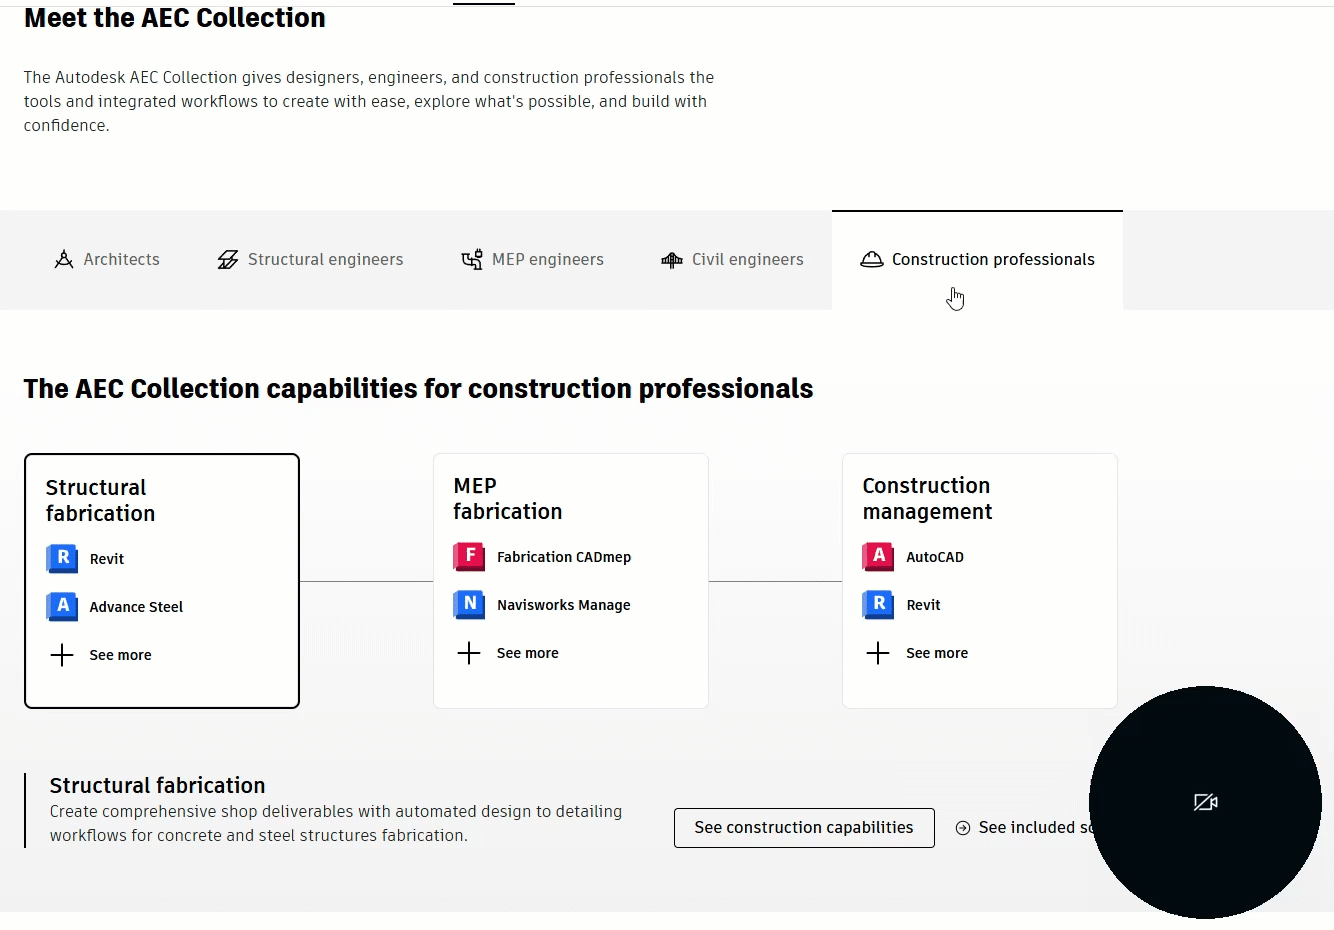Image resolution: width=1334 pixels, height=930 pixels.
Task: Click the AutoCAD icon under Construction management
Action: (x=878, y=556)
